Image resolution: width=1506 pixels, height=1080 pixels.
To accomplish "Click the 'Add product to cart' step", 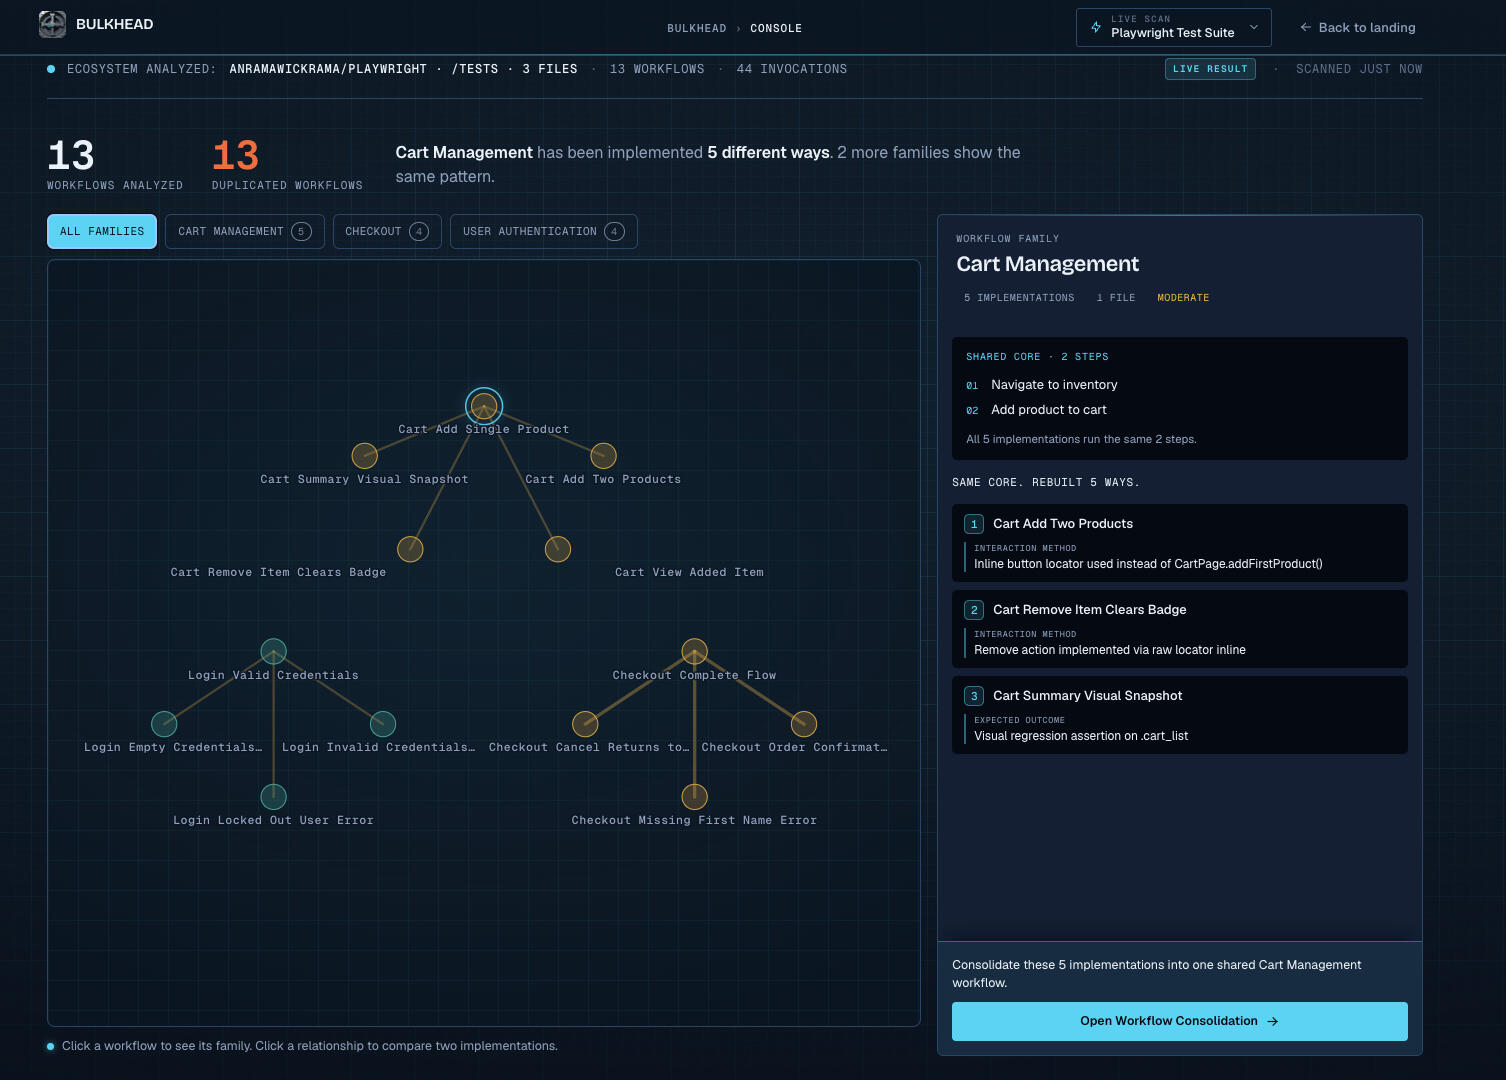I will point(1048,410).
